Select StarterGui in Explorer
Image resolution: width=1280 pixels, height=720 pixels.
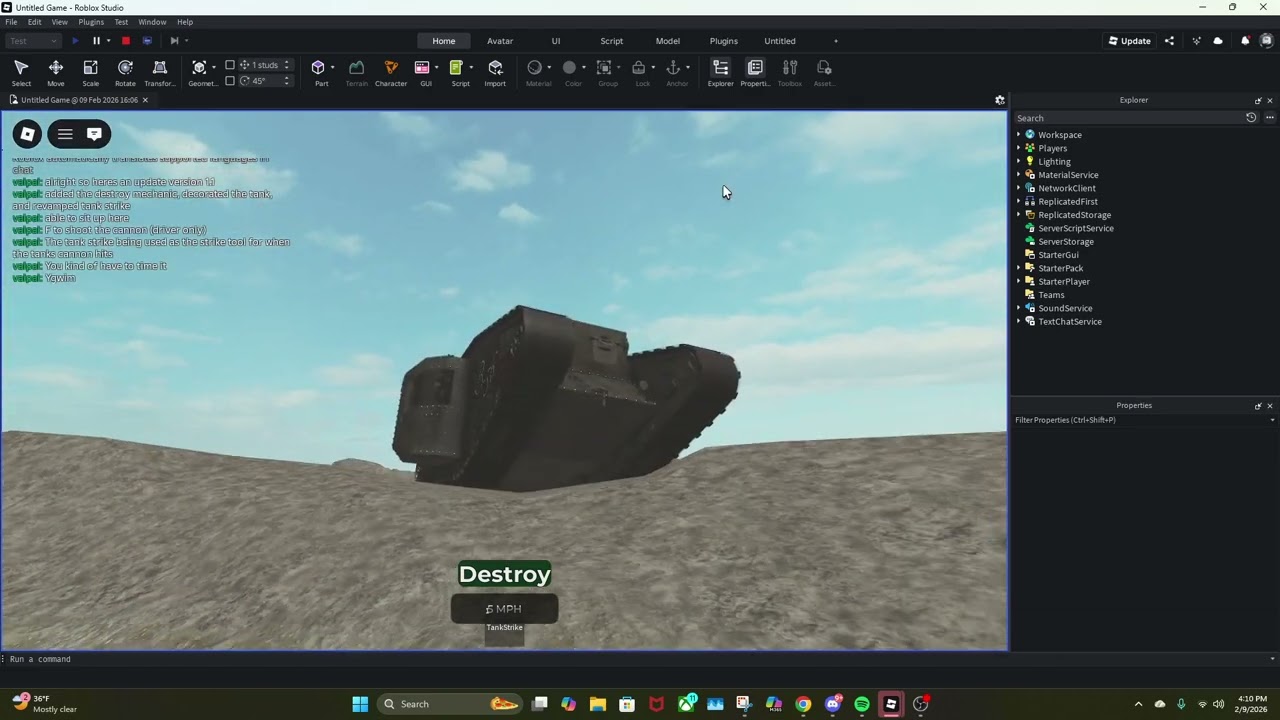1058,255
